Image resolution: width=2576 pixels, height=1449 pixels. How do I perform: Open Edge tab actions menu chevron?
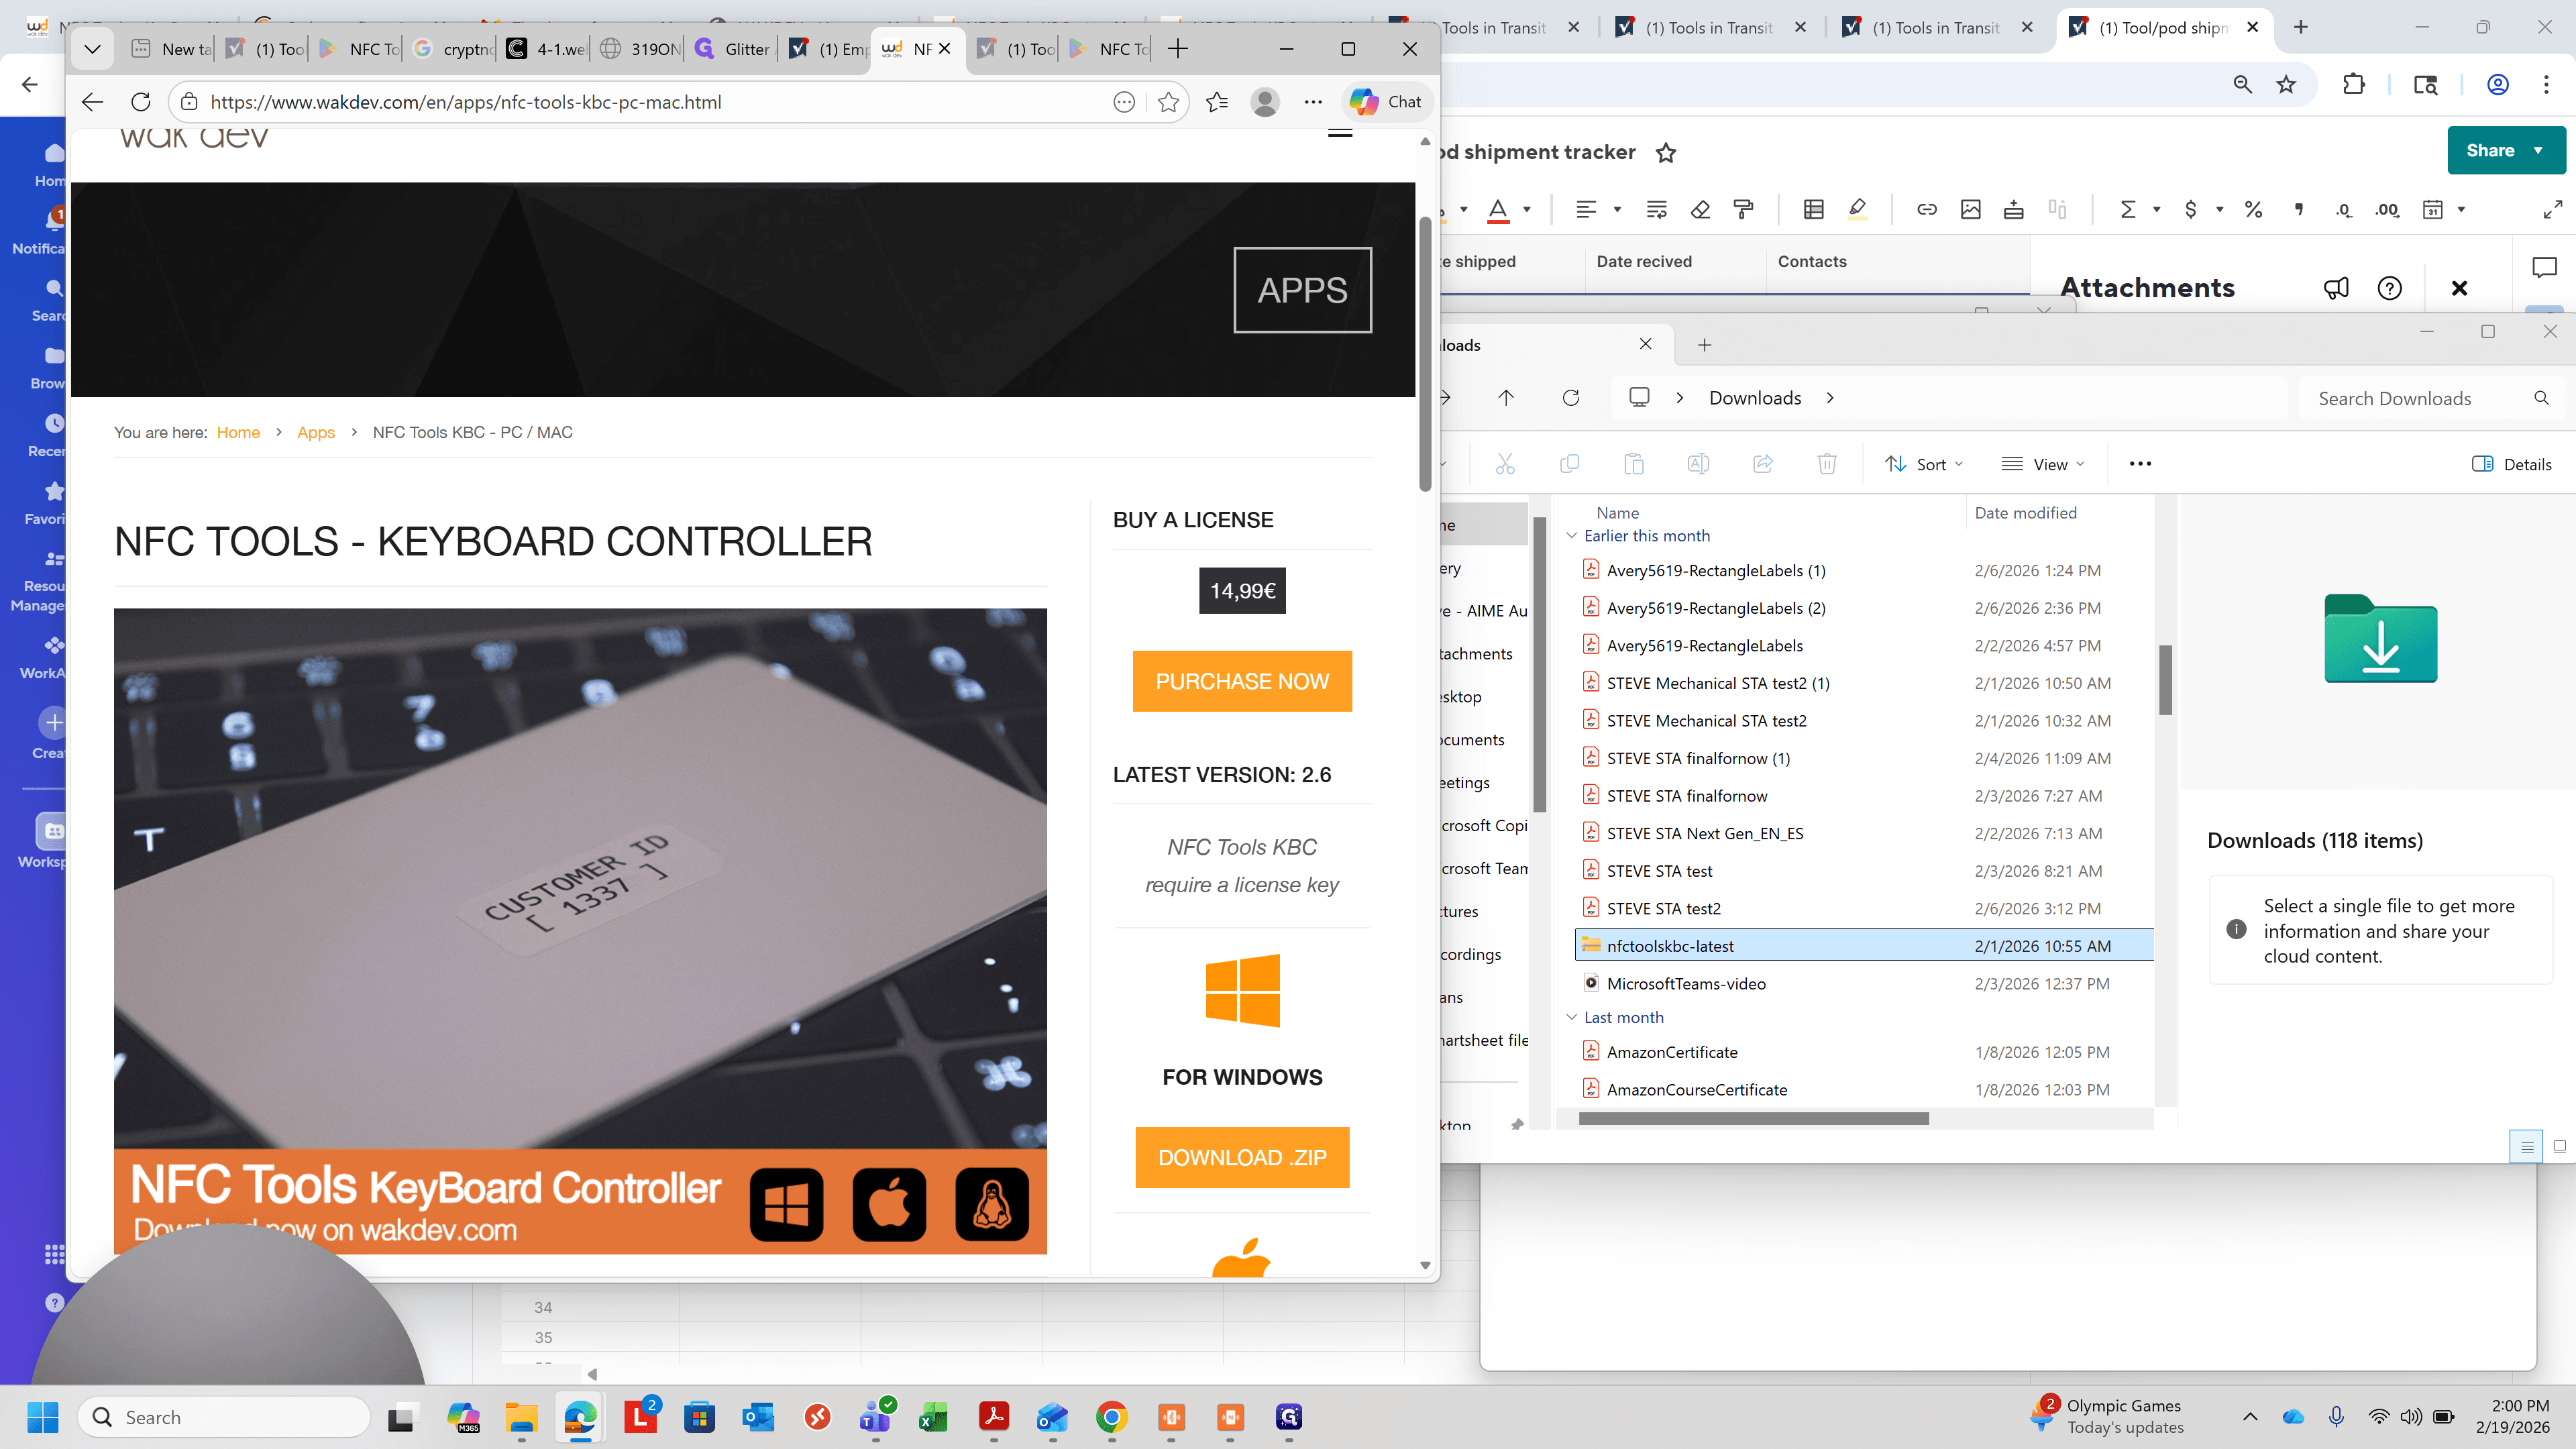click(92, 49)
